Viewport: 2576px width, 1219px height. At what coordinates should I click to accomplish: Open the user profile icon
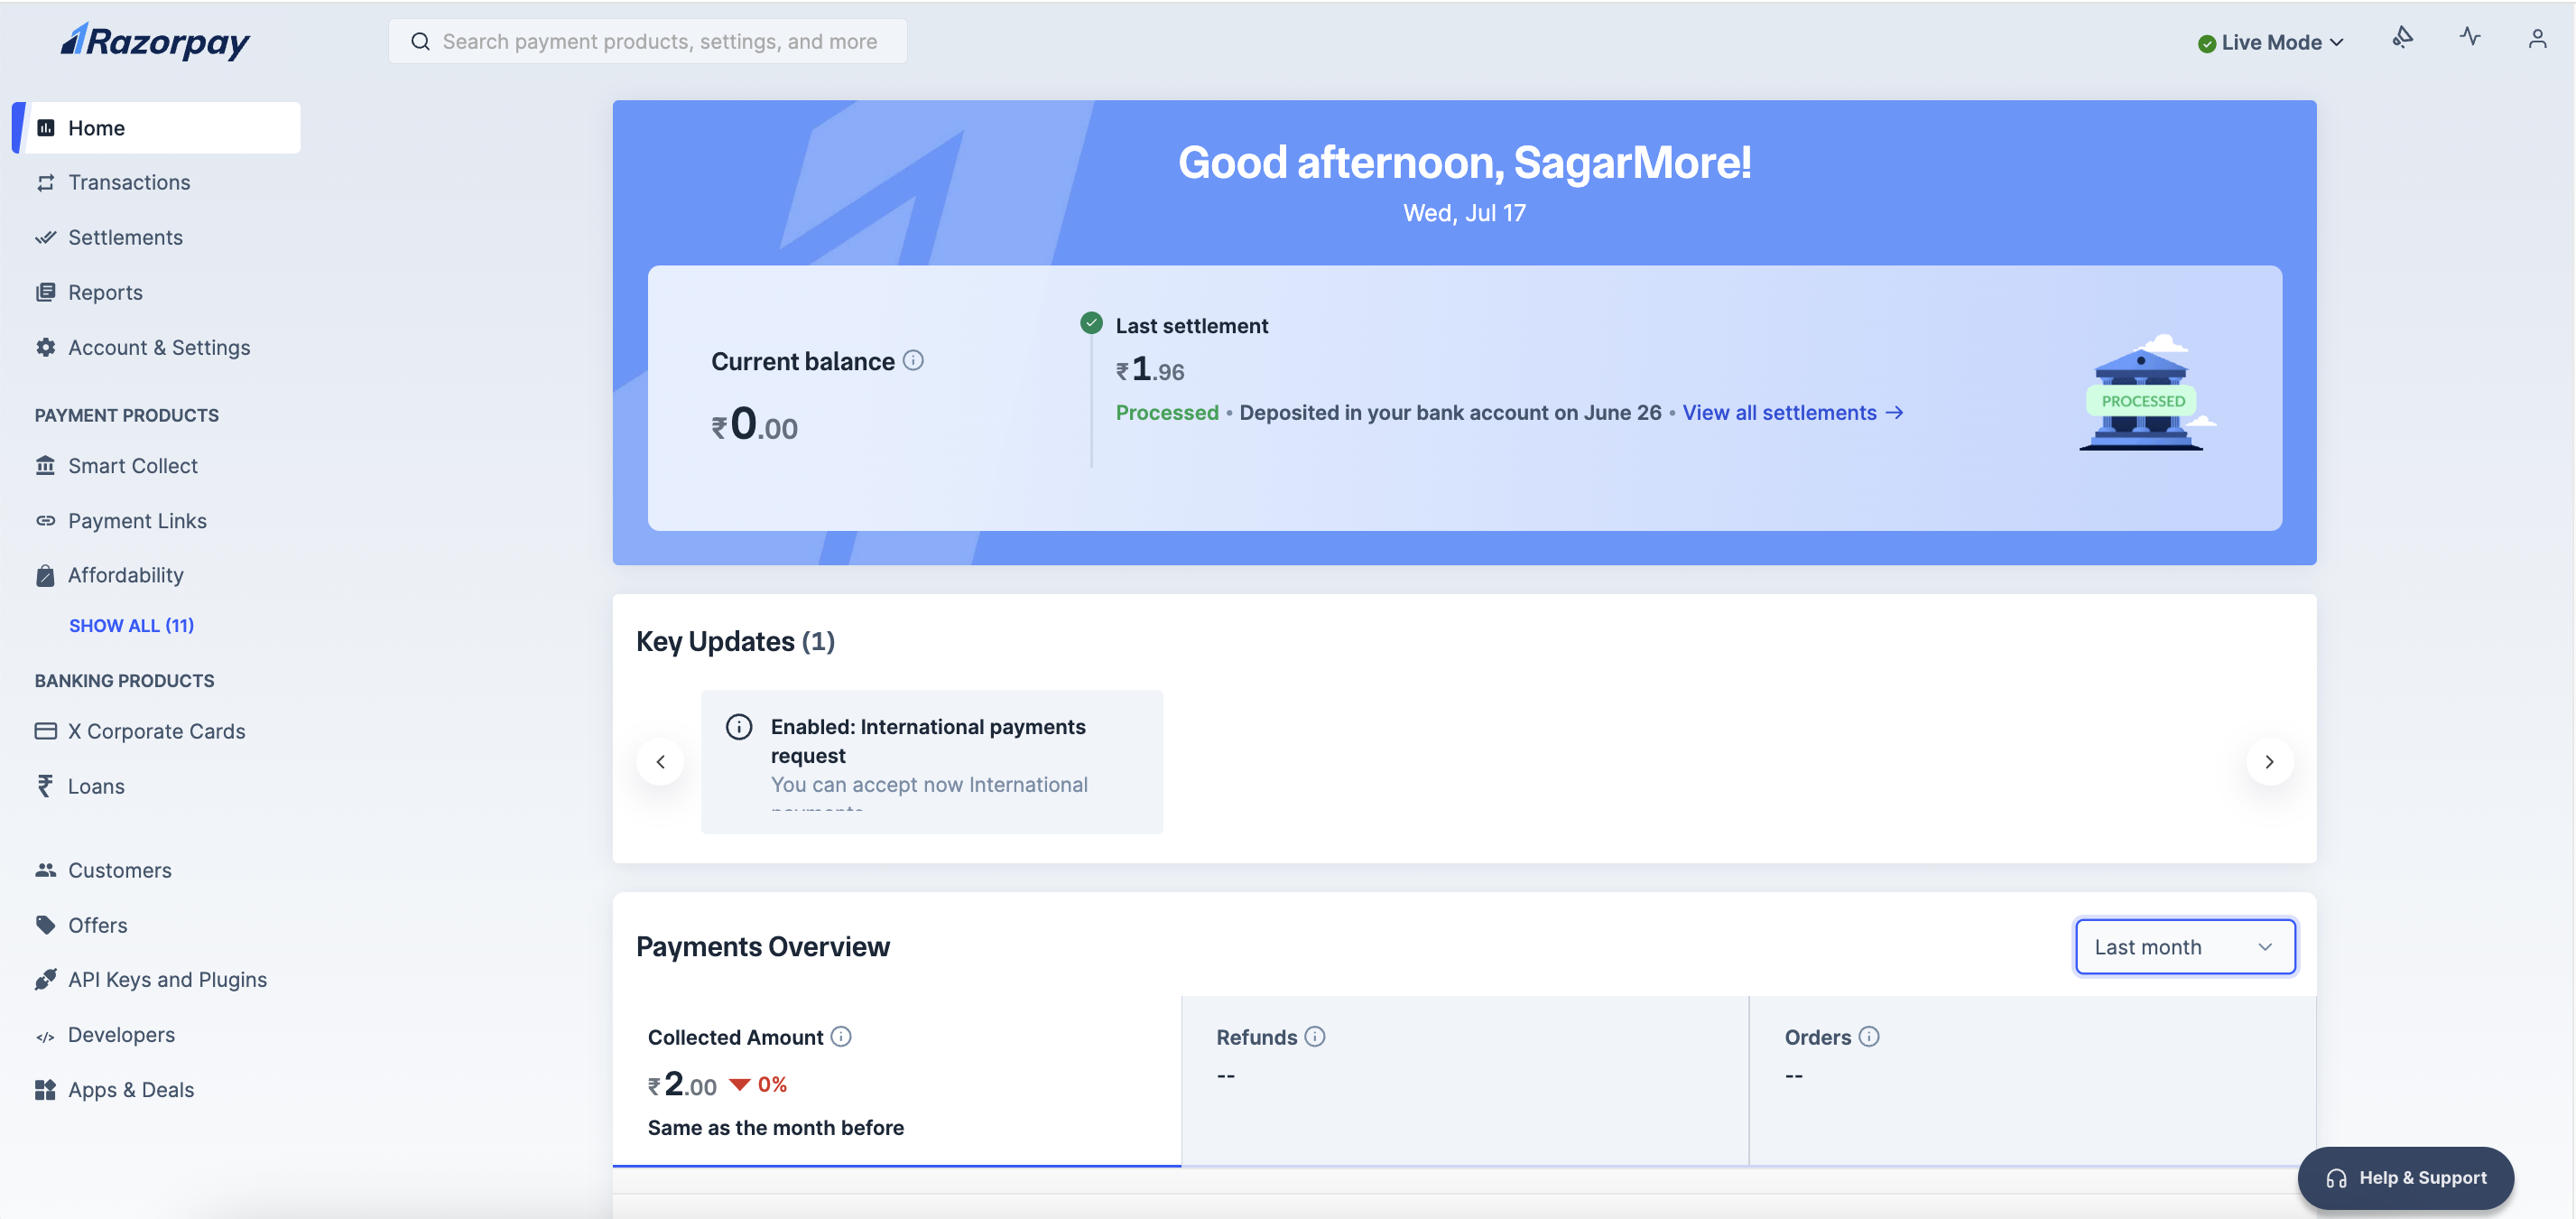tap(2537, 39)
